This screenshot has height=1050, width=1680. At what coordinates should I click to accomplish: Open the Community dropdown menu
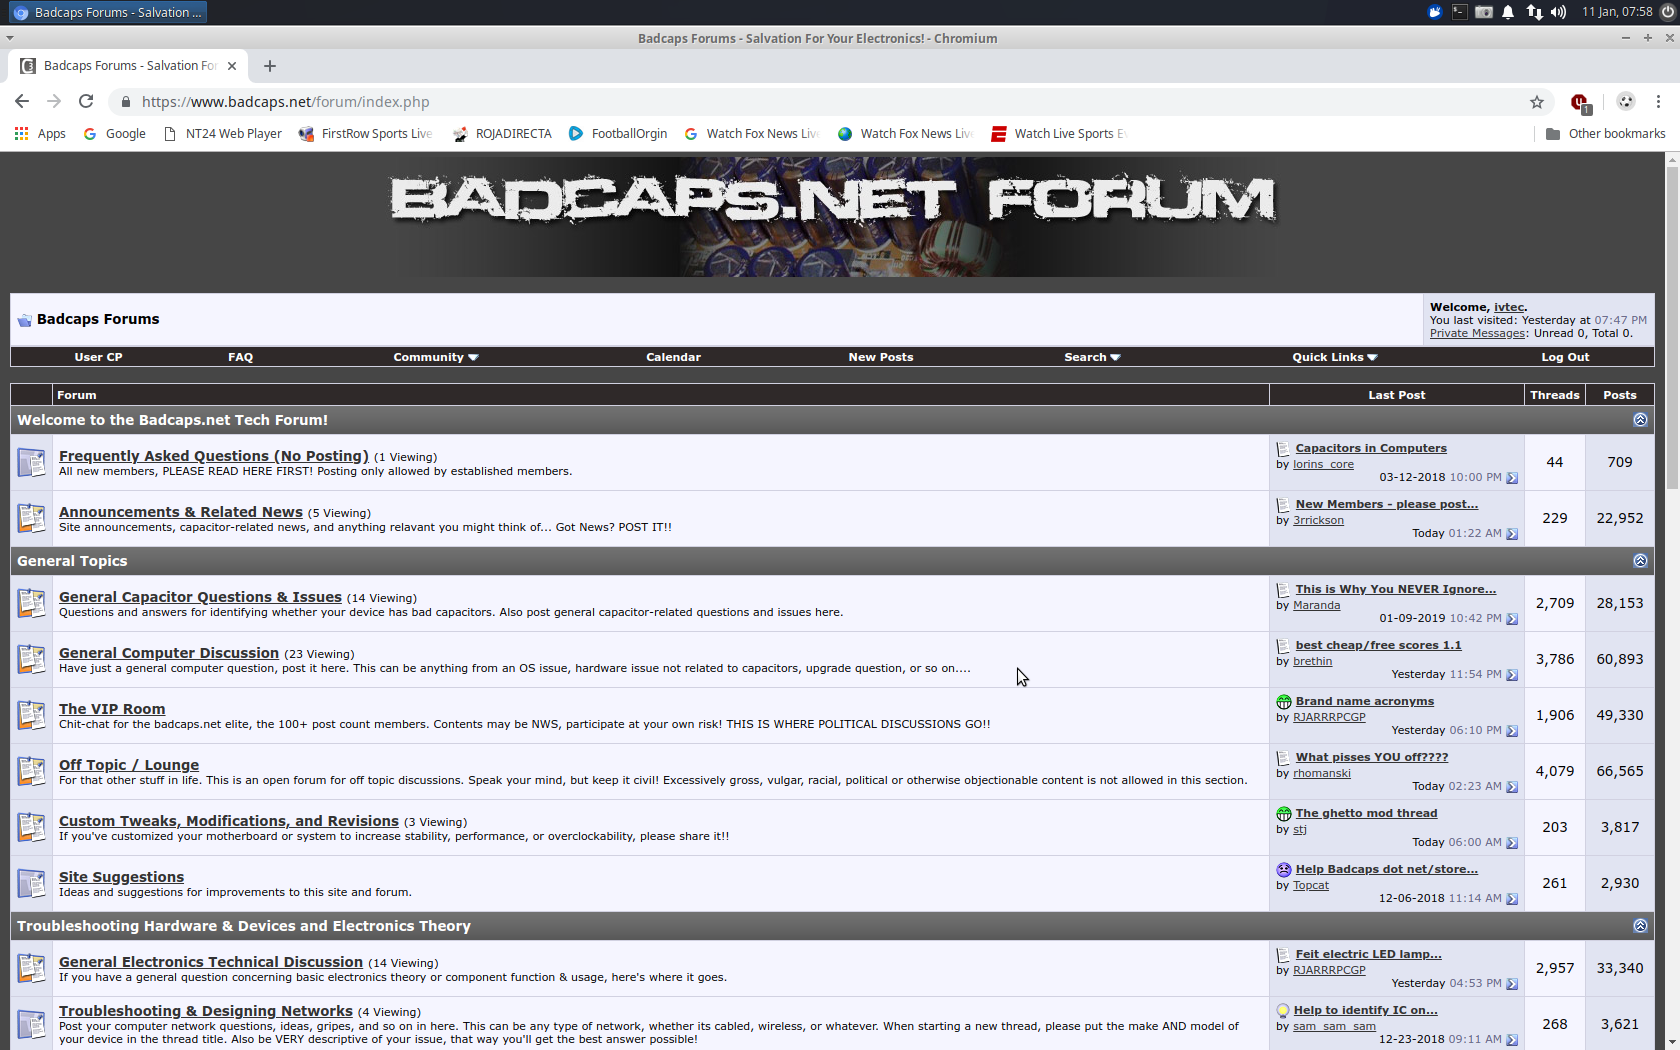click(x=436, y=357)
